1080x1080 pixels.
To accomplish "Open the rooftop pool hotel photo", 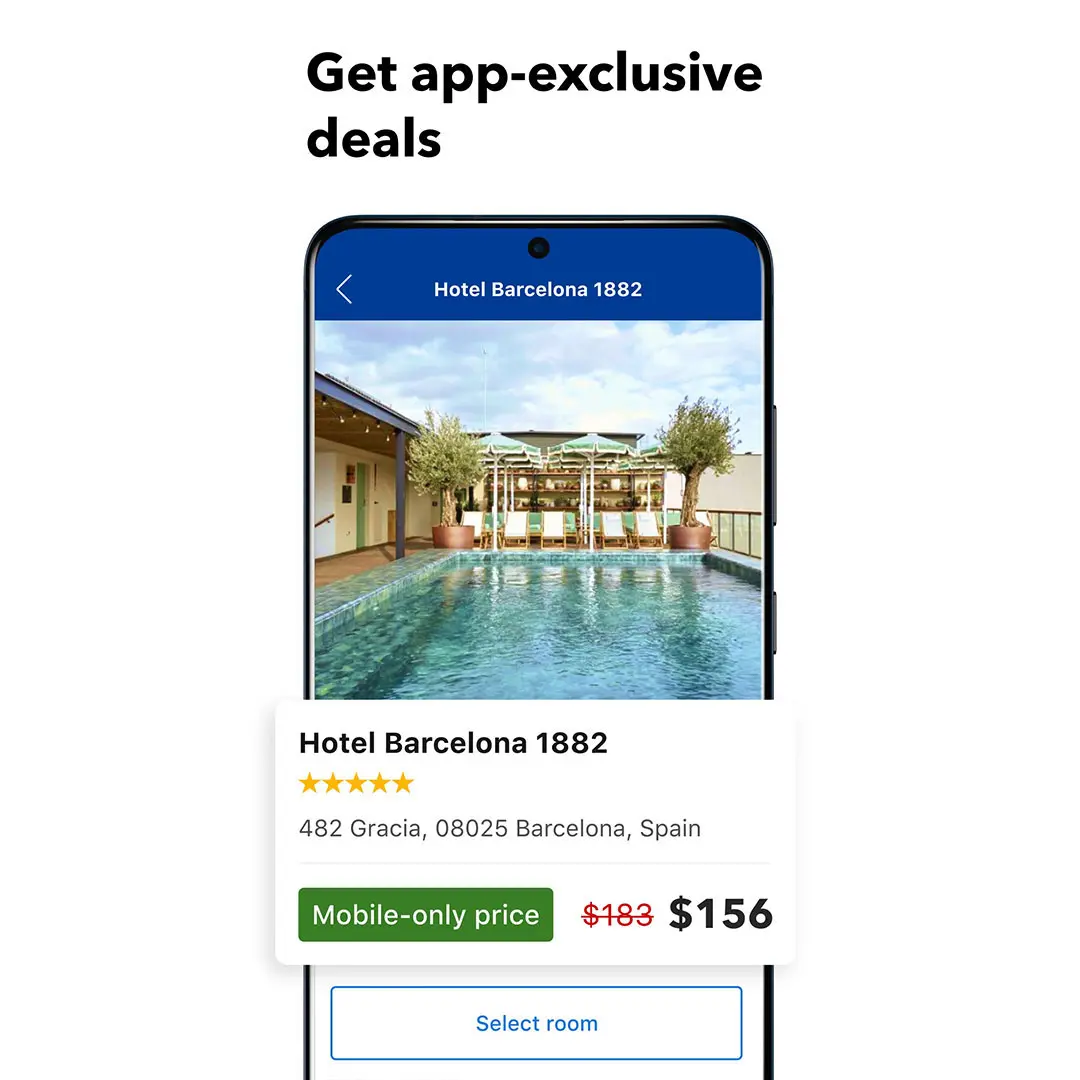I will click(539, 510).
